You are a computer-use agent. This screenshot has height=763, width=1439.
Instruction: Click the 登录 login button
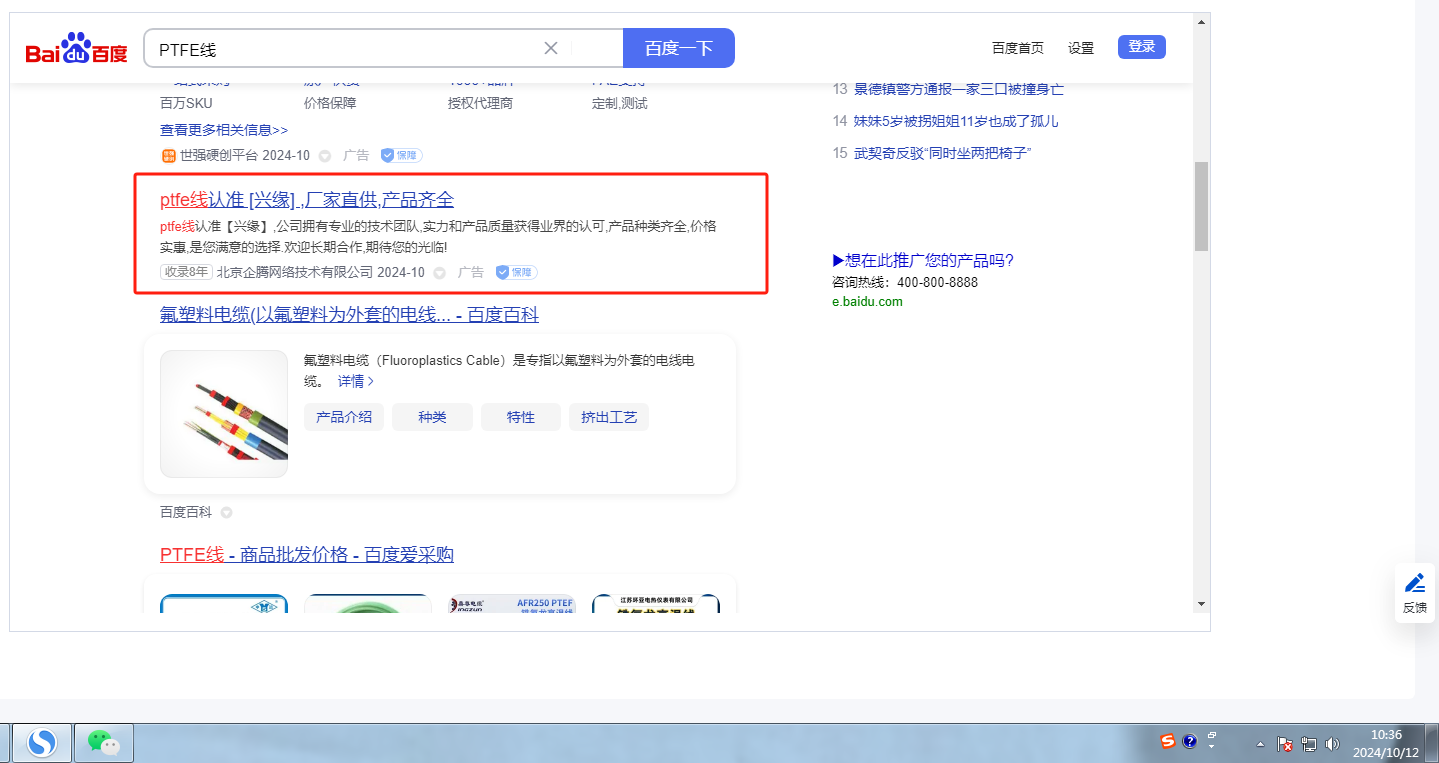(x=1141, y=47)
